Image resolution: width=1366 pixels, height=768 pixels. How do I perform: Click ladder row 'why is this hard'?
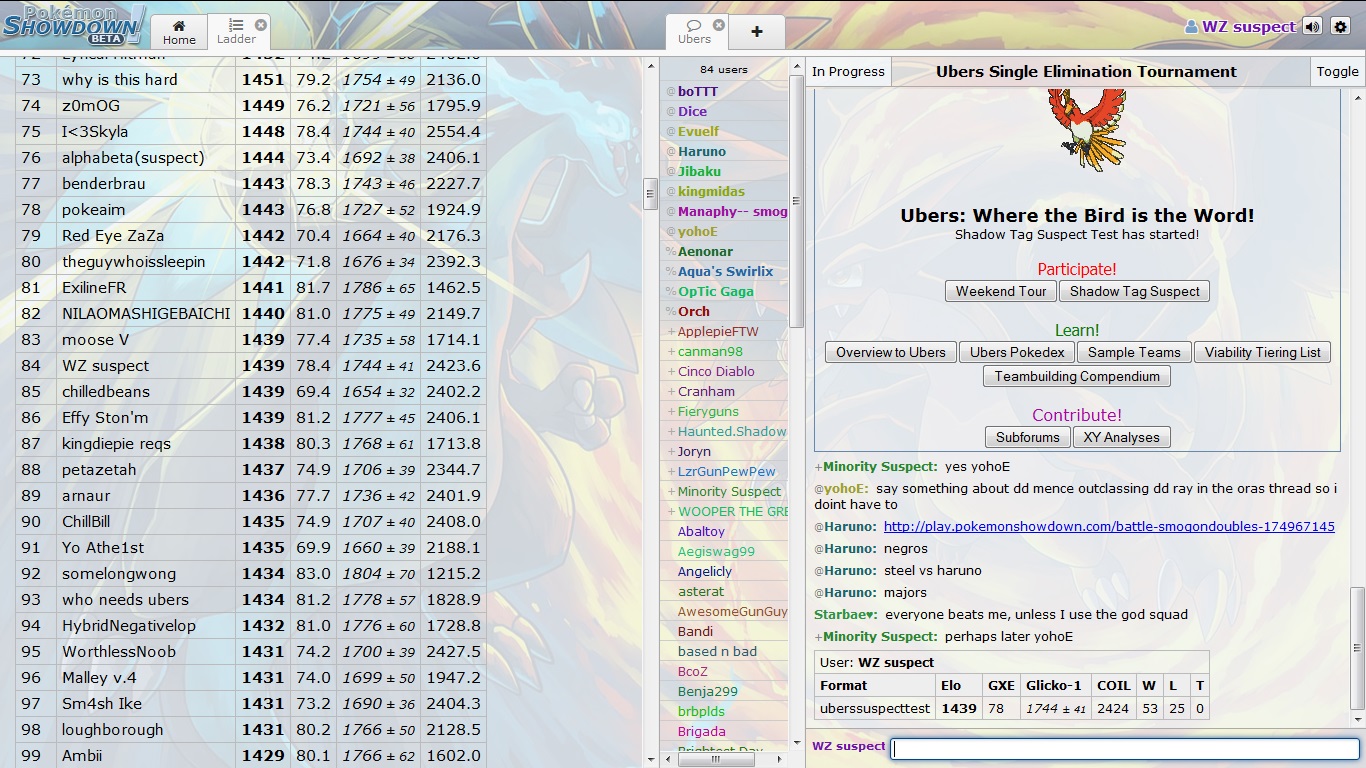coord(251,80)
